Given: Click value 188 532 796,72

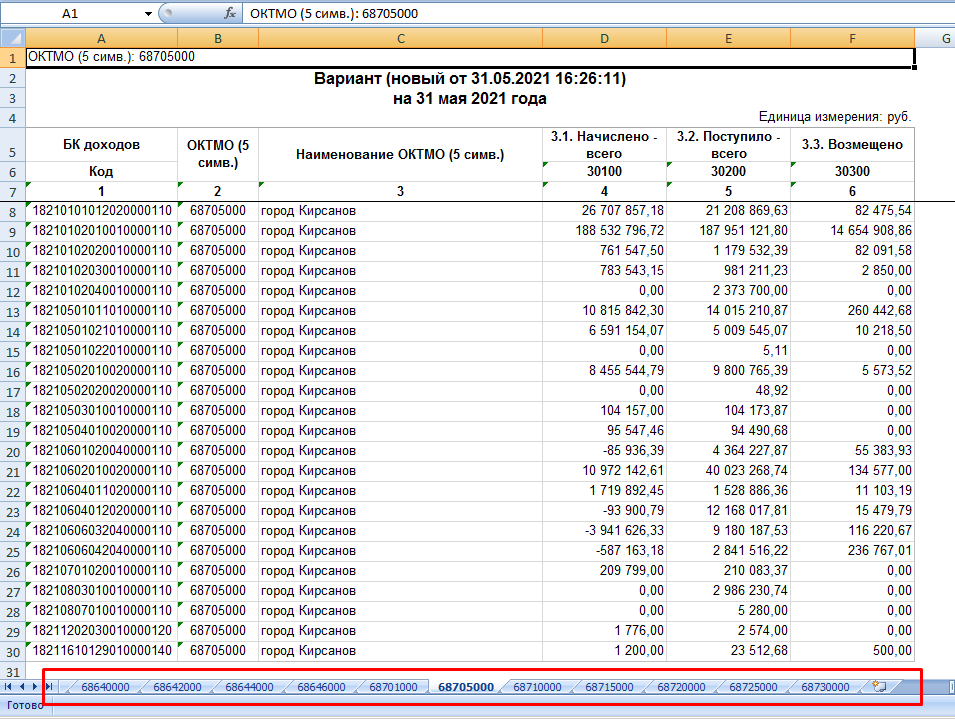Looking at the screenshot, I should coord(619,231).
